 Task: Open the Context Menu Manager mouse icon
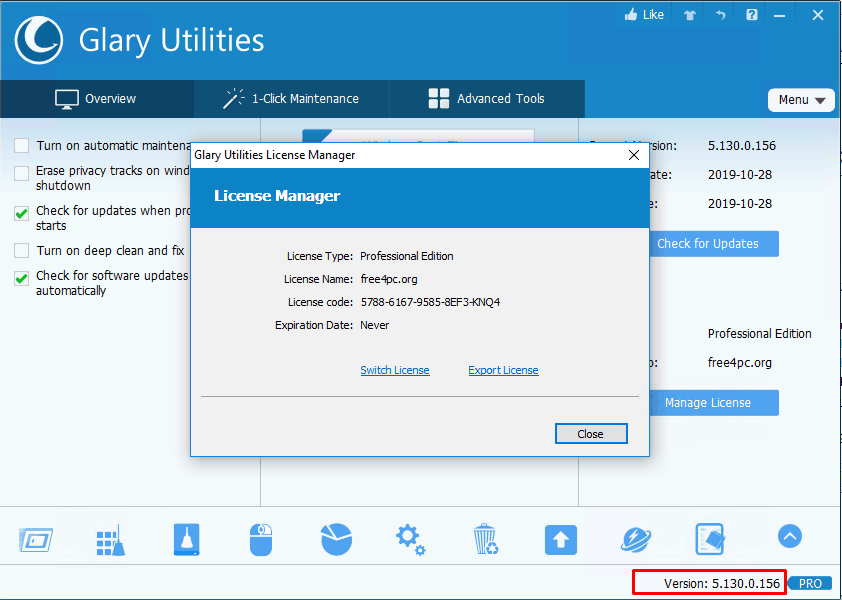(x=261, y=540)
